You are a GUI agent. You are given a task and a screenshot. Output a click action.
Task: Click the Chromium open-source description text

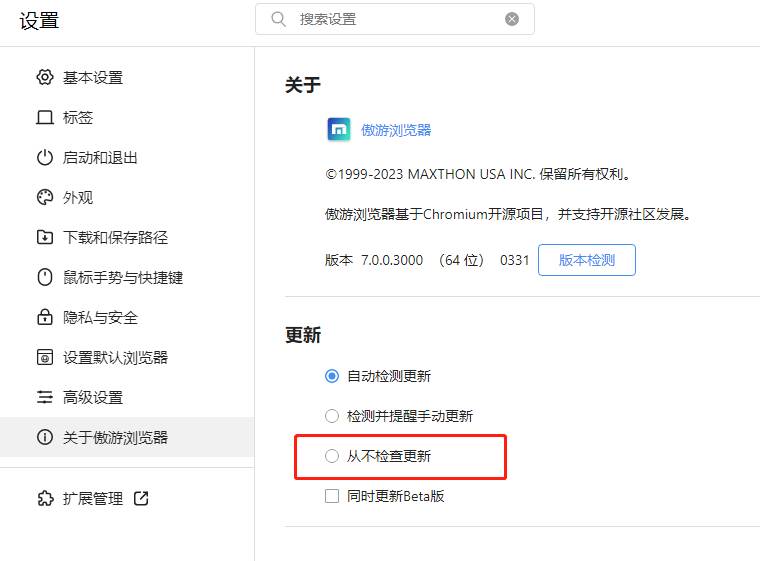coord(508,214)
